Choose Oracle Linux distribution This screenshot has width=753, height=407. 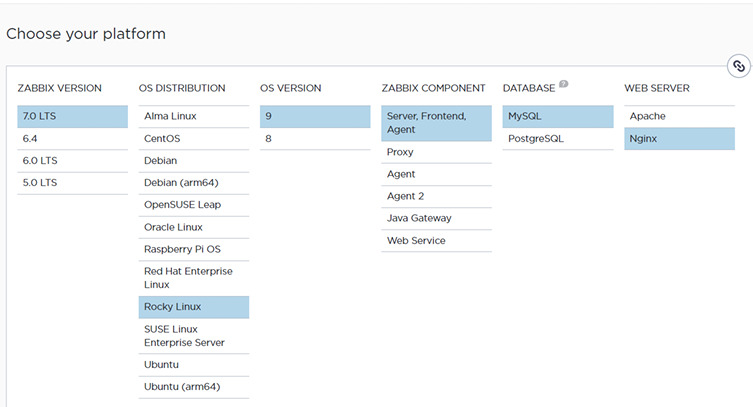[194, 227]
